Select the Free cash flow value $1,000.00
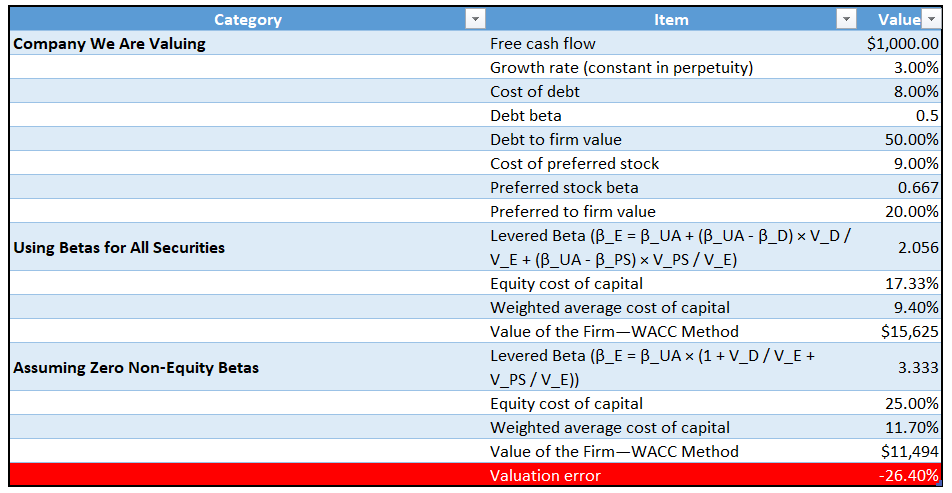The height and width of the screenshot is (493, 952). tap(903, 44)
